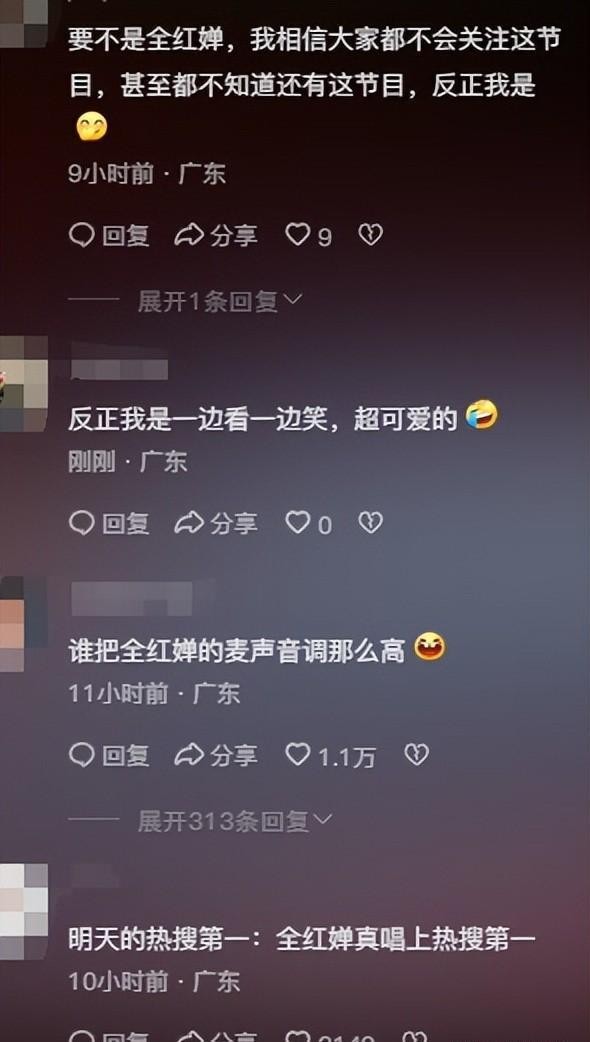Expand 展开313条回复 replies
Image resolution: width=590 pixels, height=1042 pixels.
point(235,821)
